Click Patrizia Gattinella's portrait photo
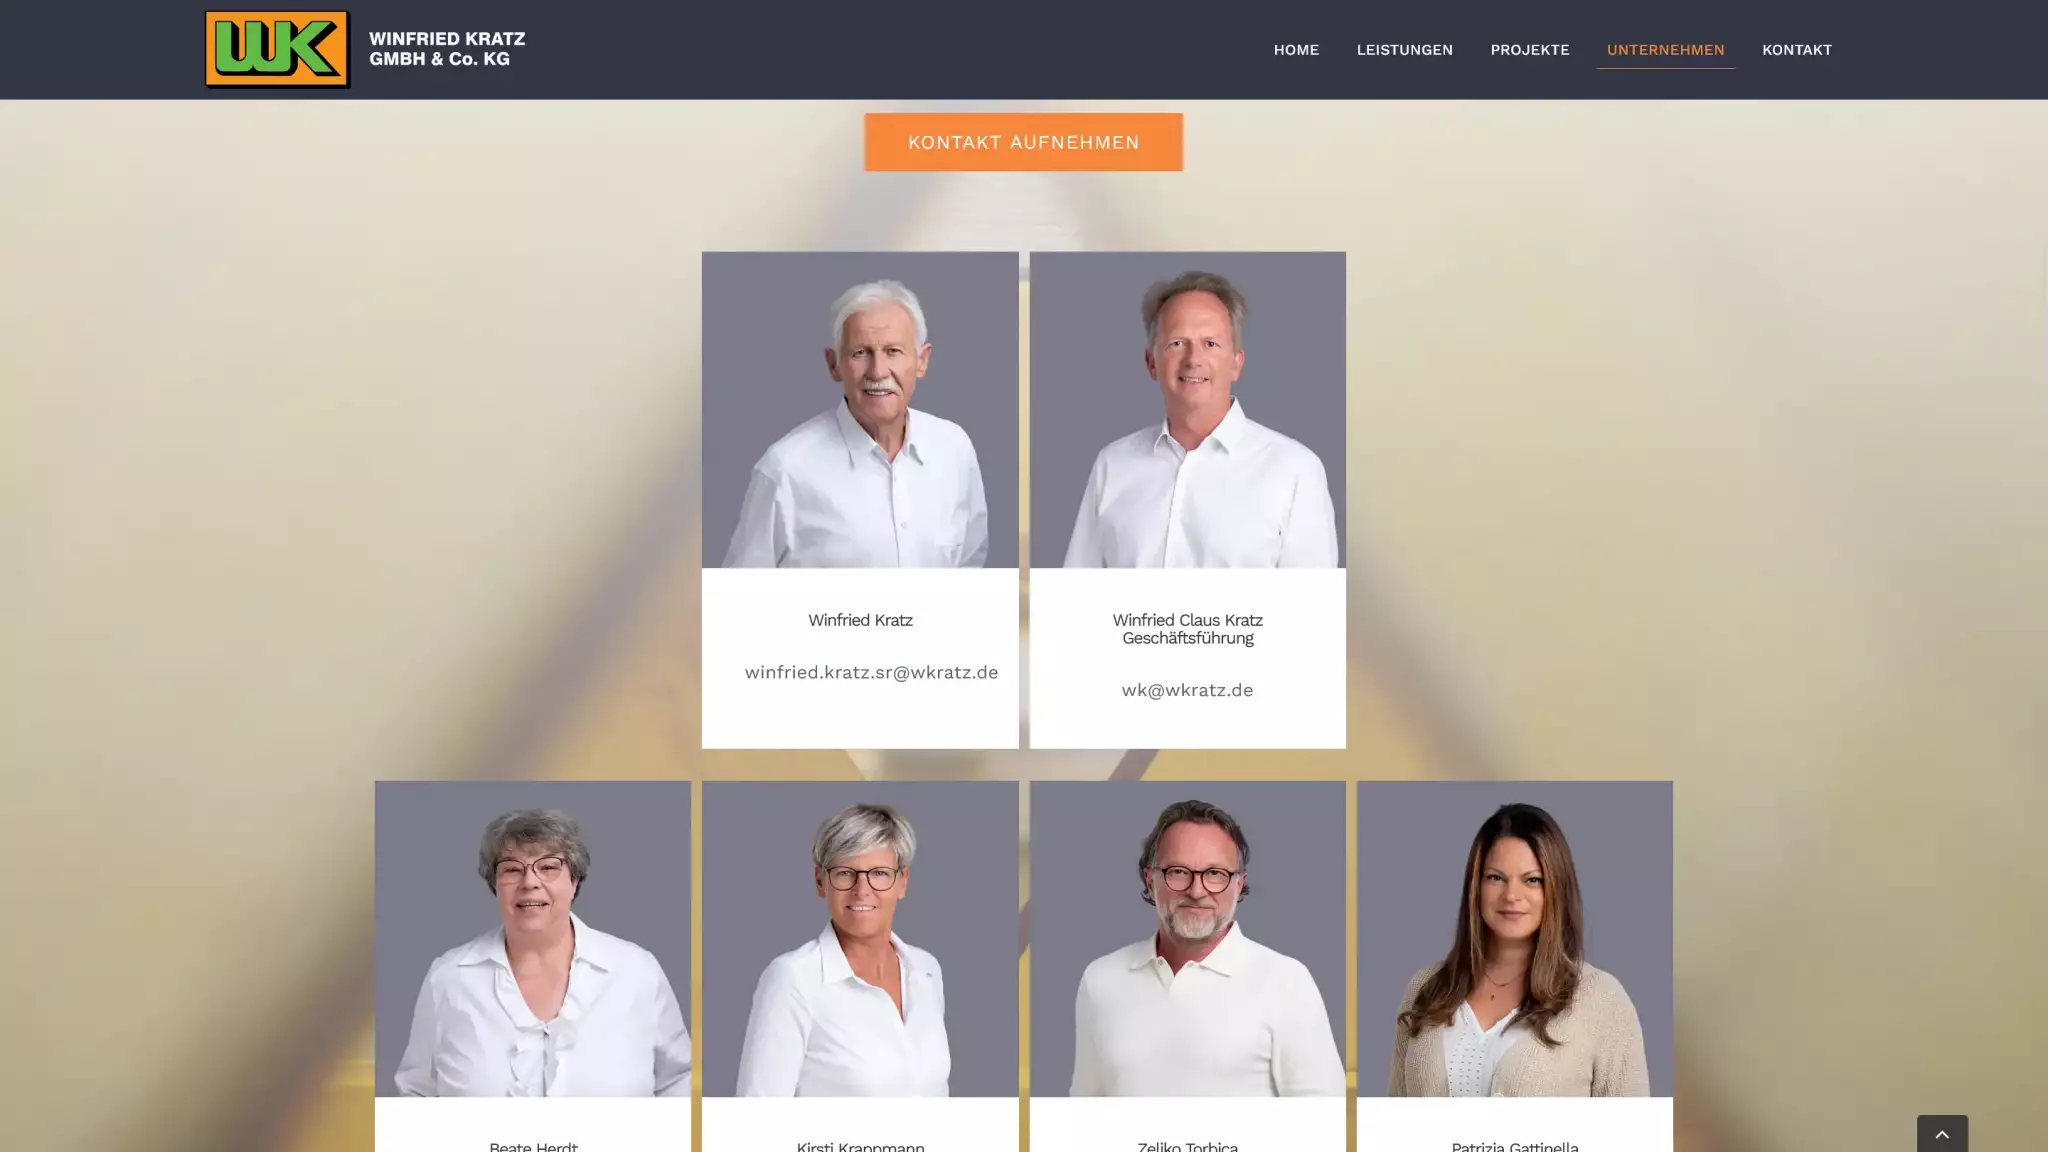2048x1152 pixels. [x=1514, y=939]
